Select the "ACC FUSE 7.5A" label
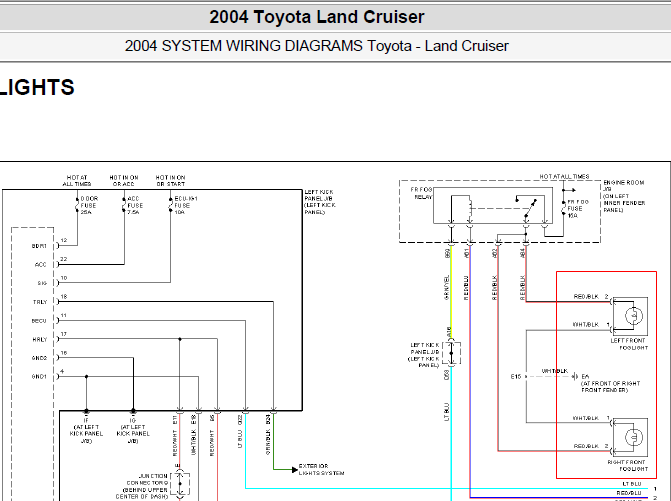 pyautogui.click(x=135, y=205)
